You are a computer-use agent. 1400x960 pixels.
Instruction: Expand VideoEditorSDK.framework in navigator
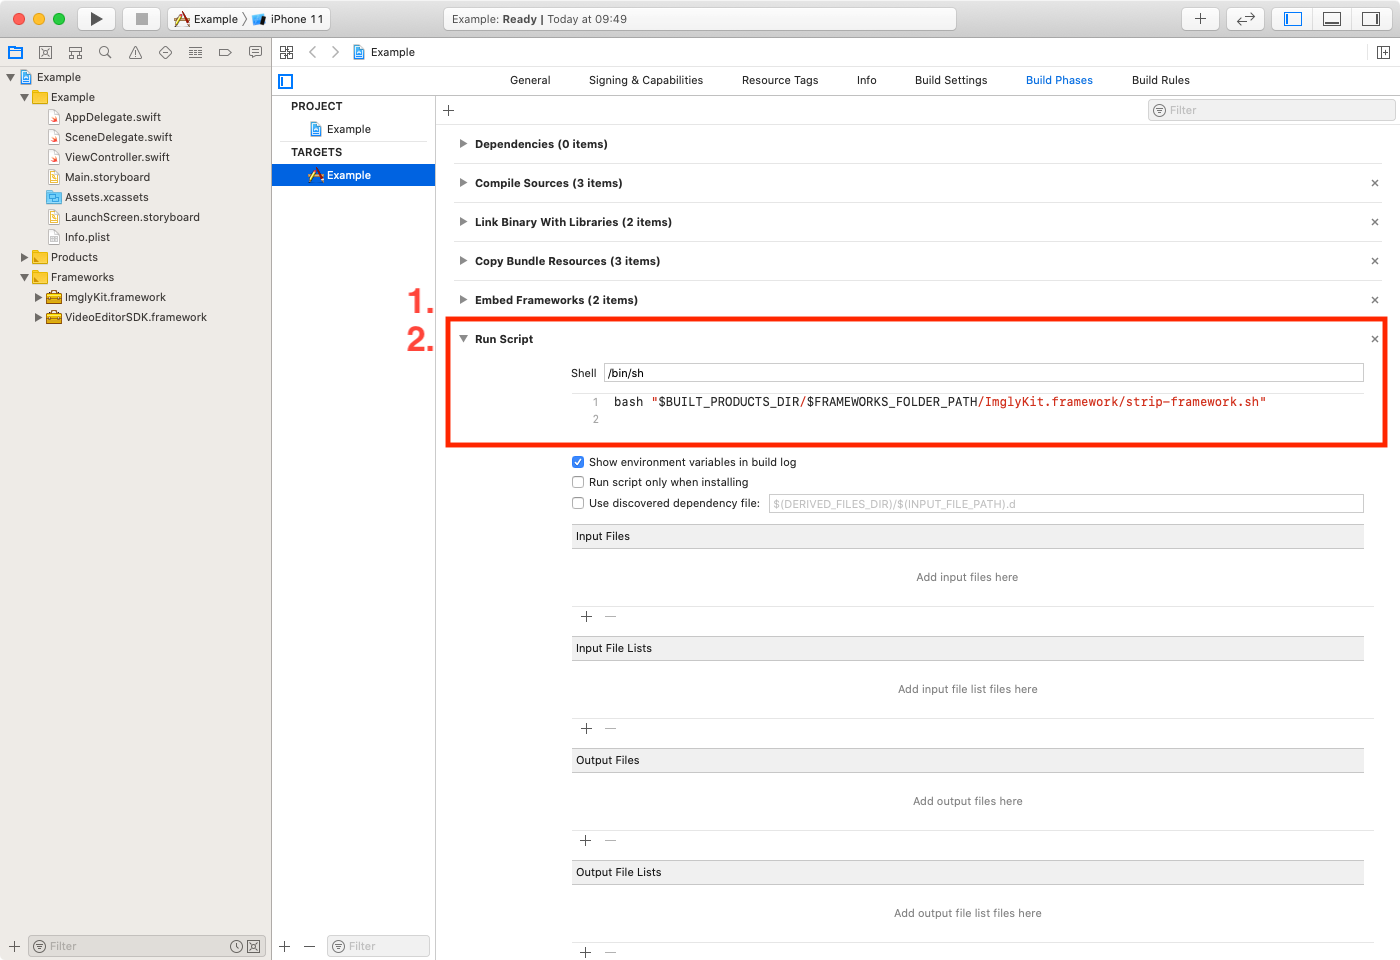click(39, 317)
